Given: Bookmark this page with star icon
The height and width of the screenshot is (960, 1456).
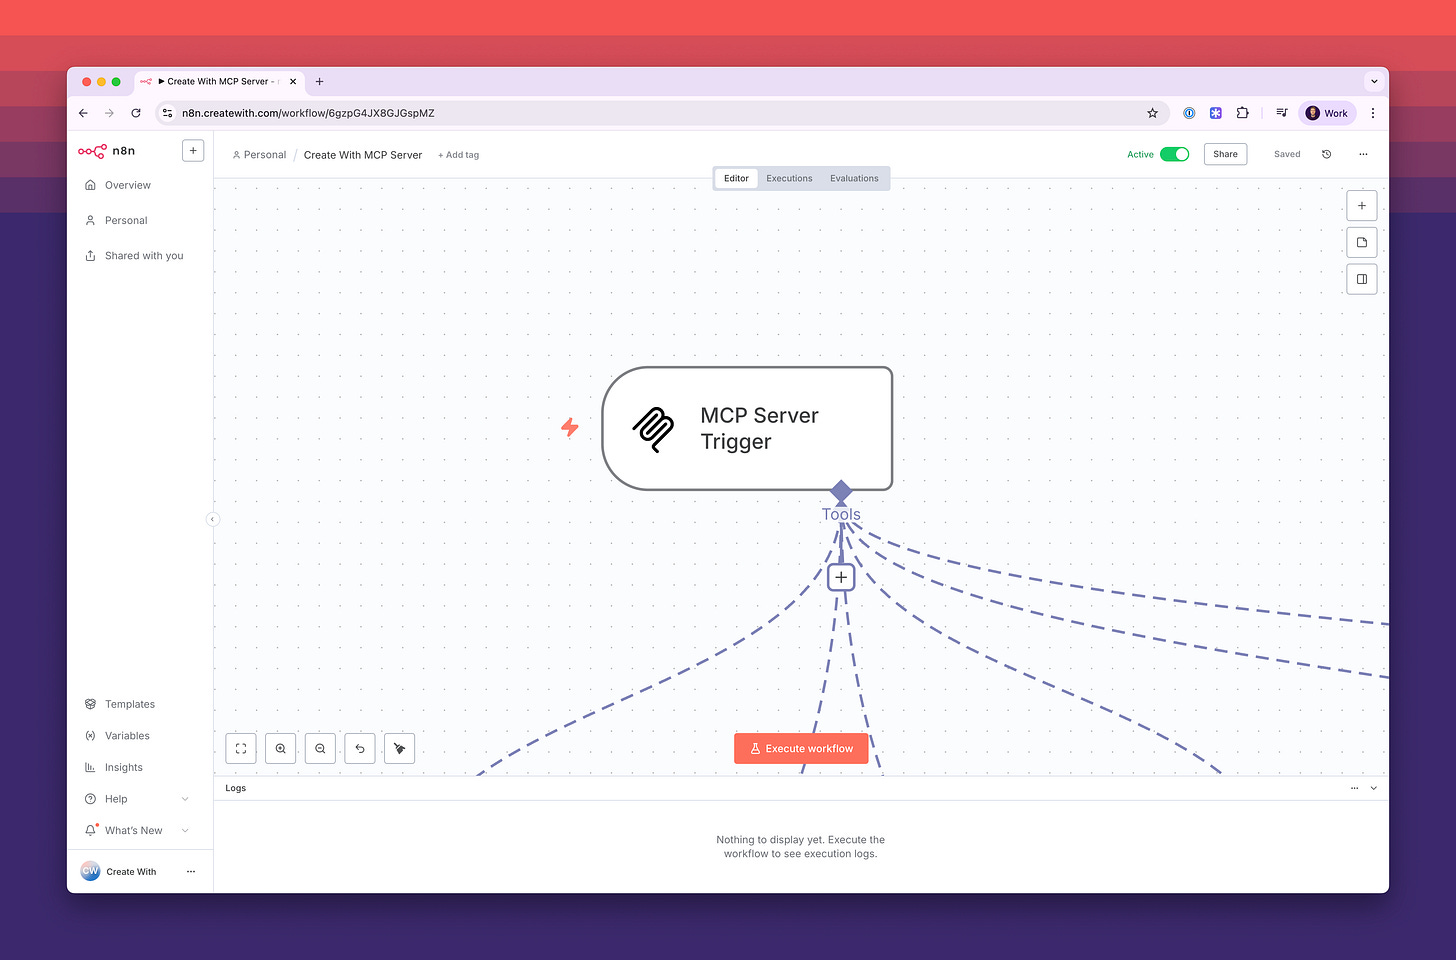Looking at the screenshot, I should coord(1152,113).
